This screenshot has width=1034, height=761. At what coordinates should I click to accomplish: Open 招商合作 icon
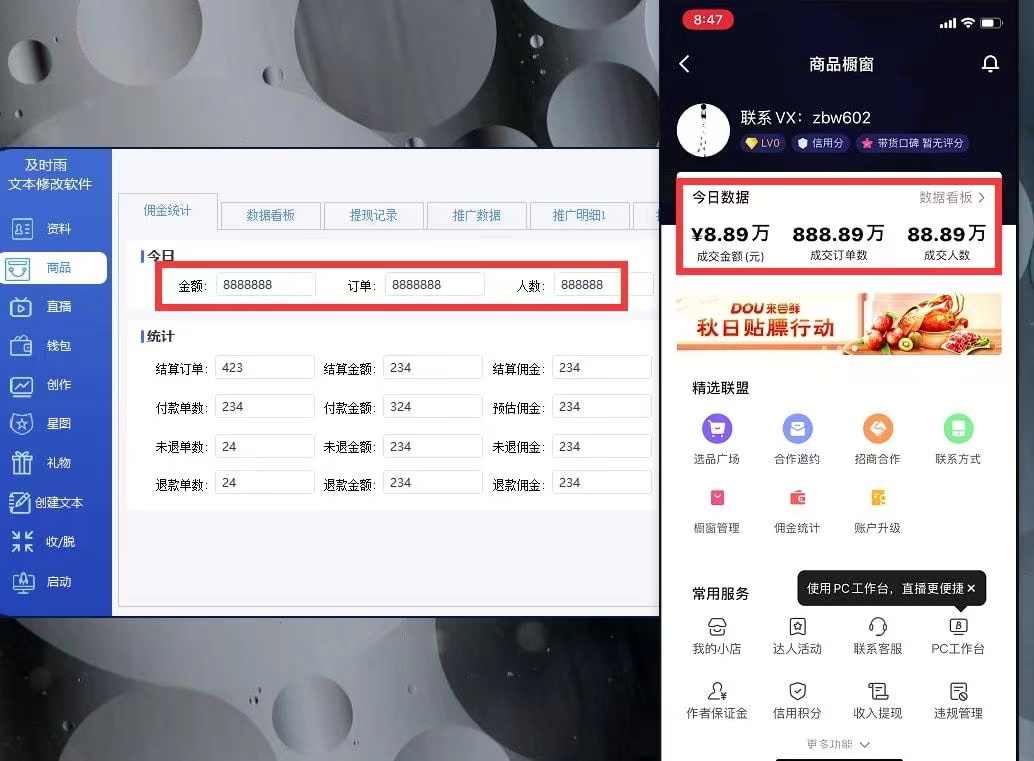pyautogui.click(x=878, y=439)
